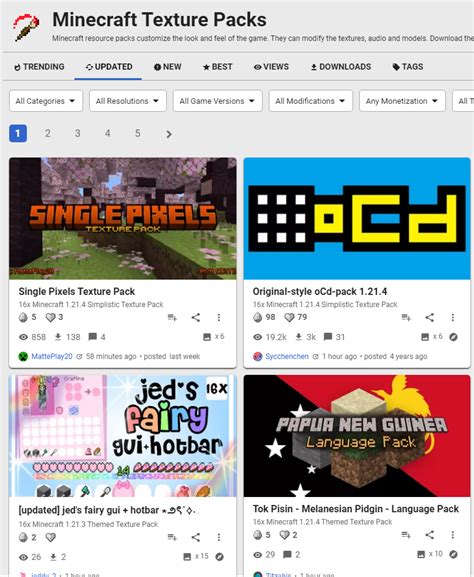Favorite jed's fairy gui pack heart

tap(50, 538)
